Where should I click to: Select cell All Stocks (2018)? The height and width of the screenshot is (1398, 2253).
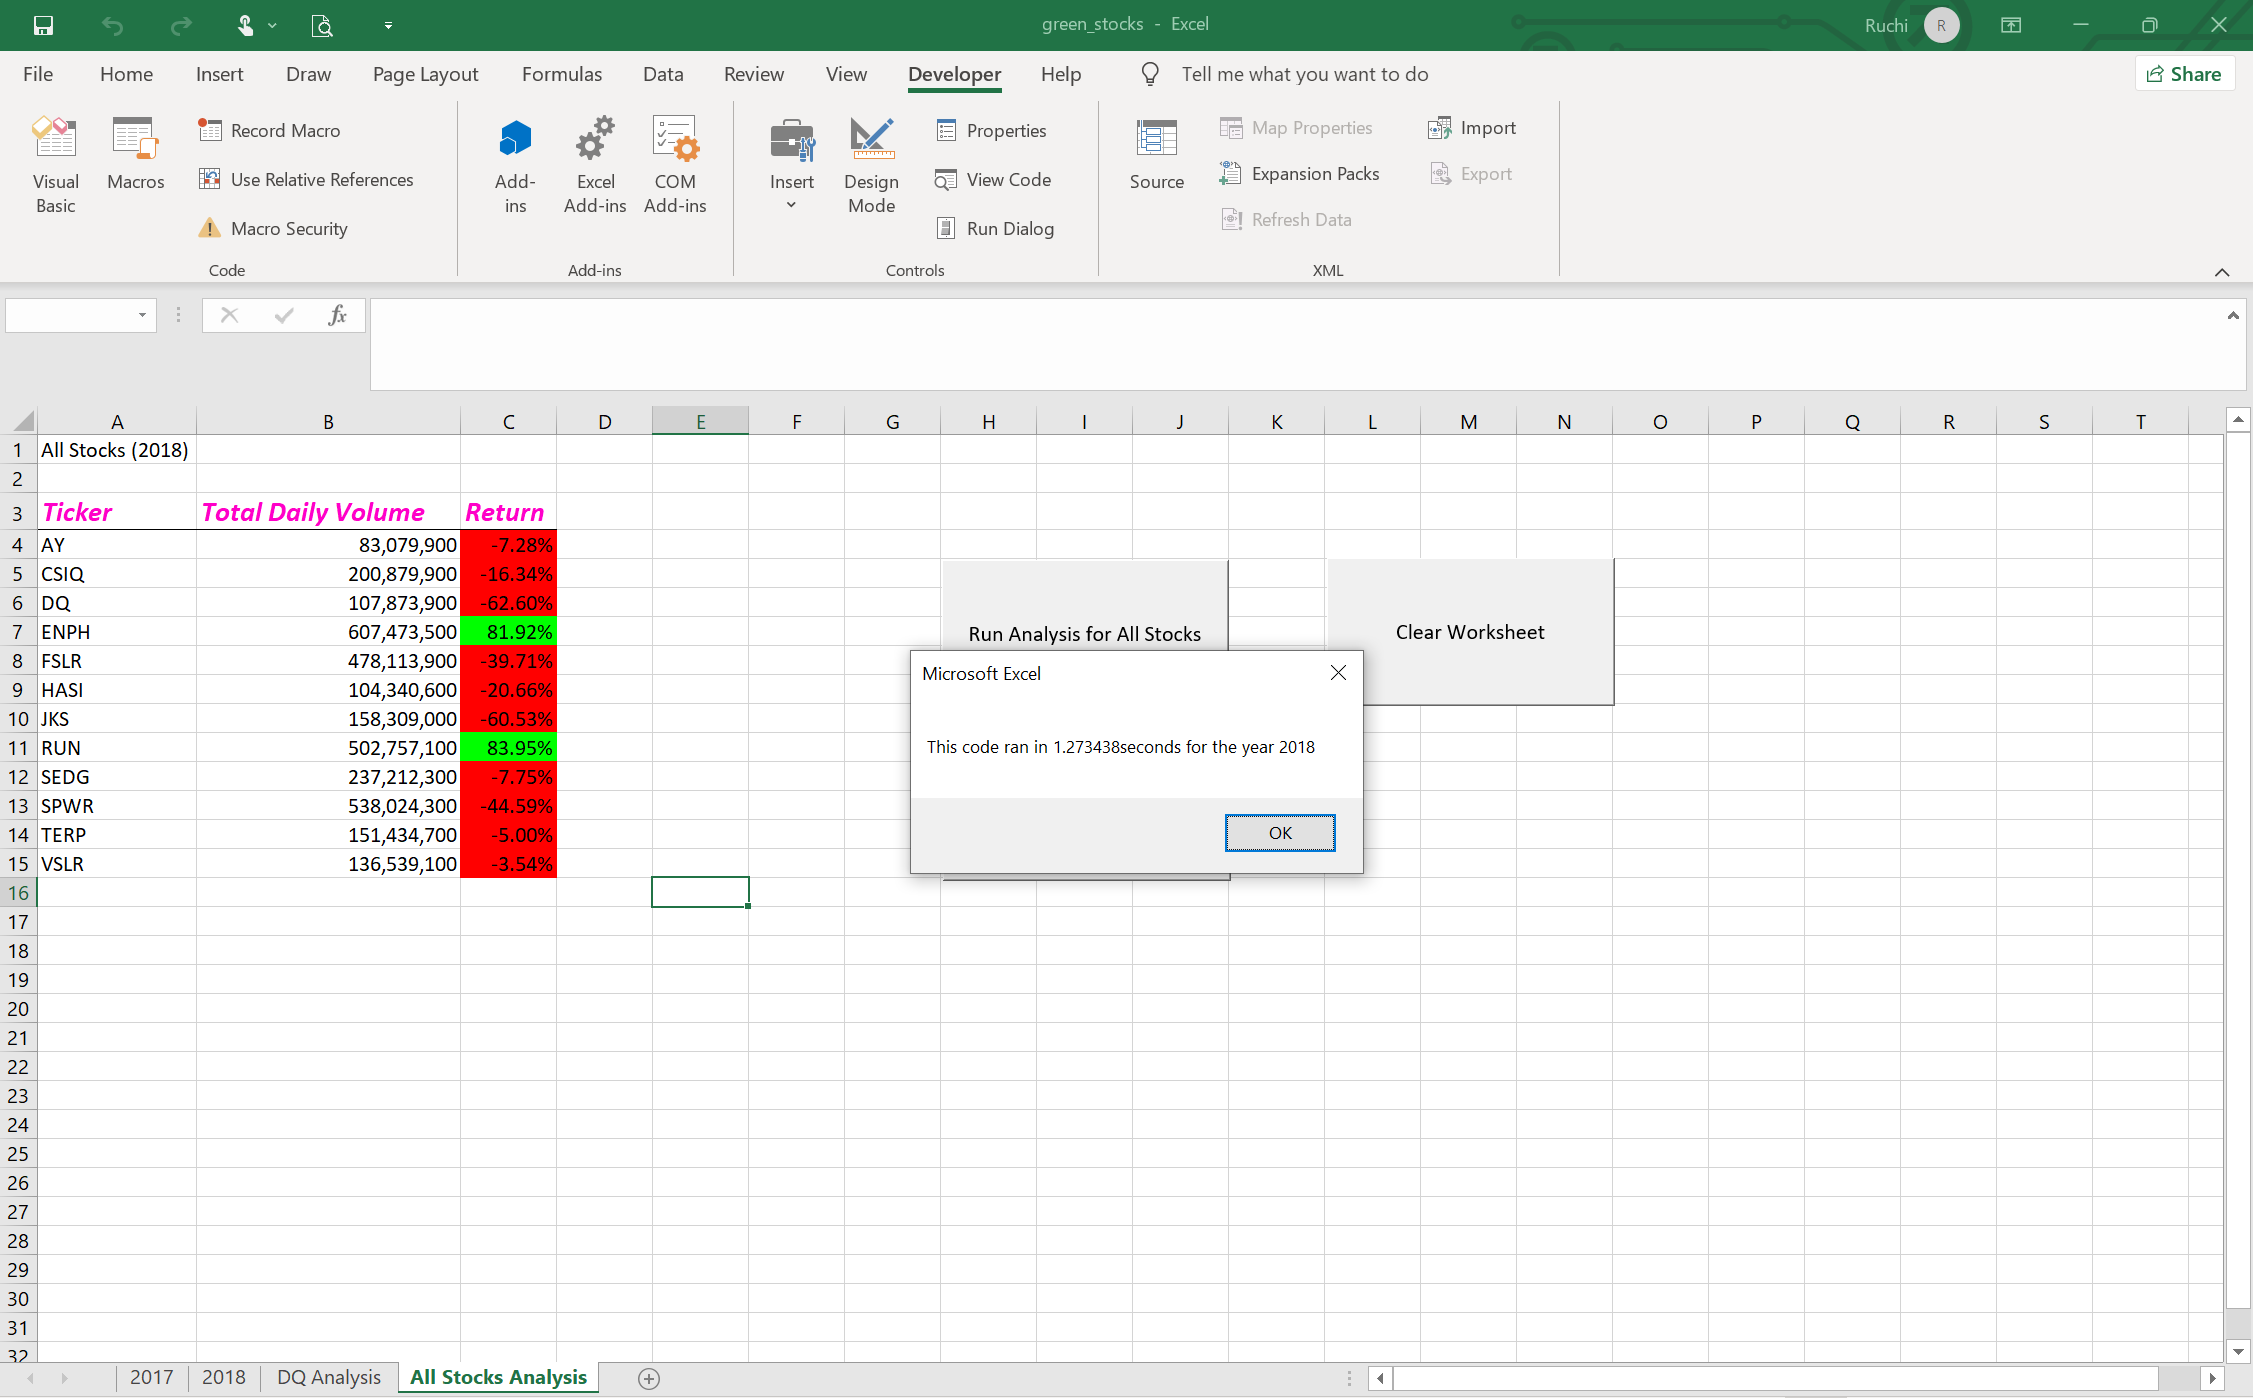tap(117, 450)
